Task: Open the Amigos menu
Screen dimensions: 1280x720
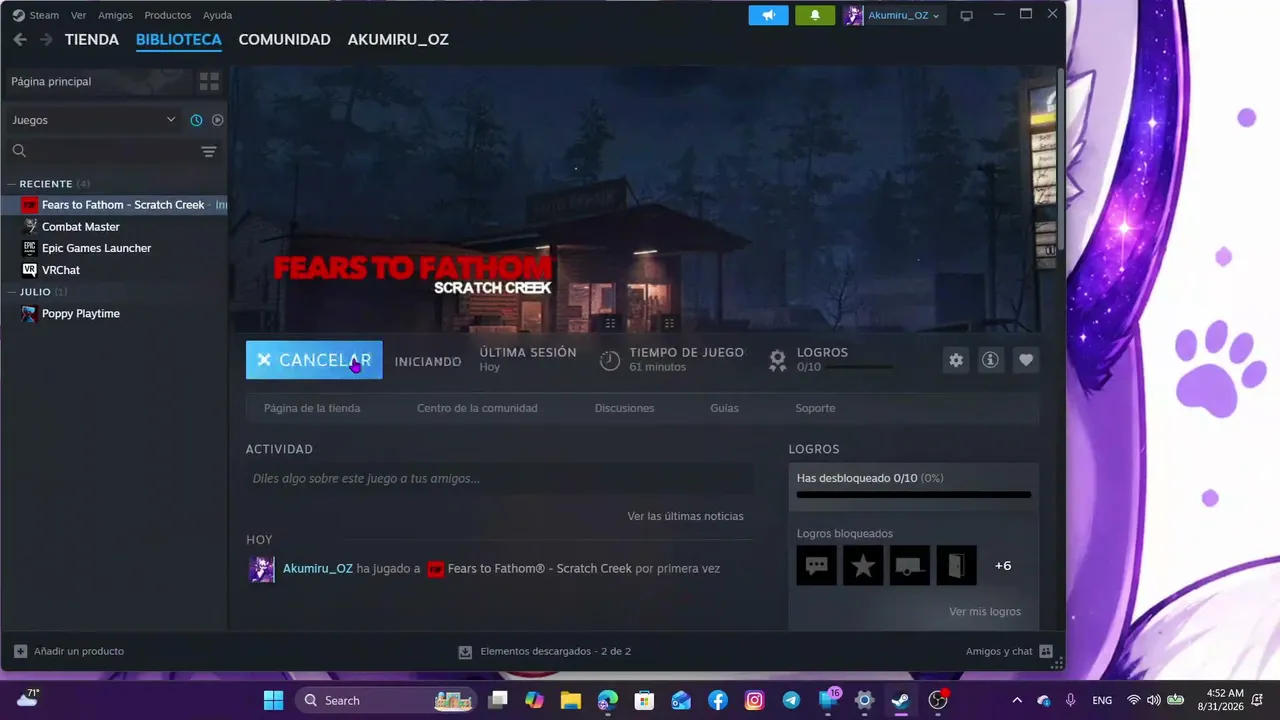Action: [x=115, y=15]
